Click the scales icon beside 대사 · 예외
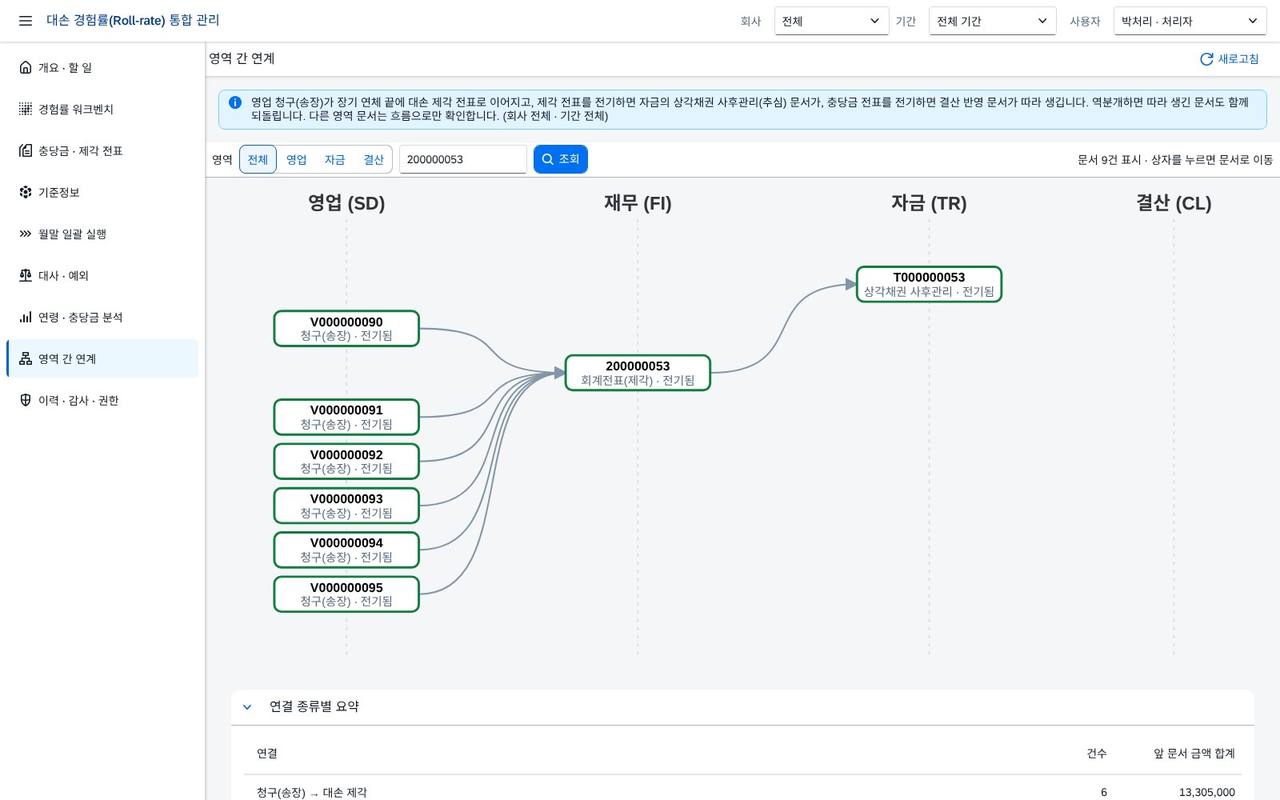This screenshot has height=800, width=1280. pyautogui.click(x=25, y=275)
